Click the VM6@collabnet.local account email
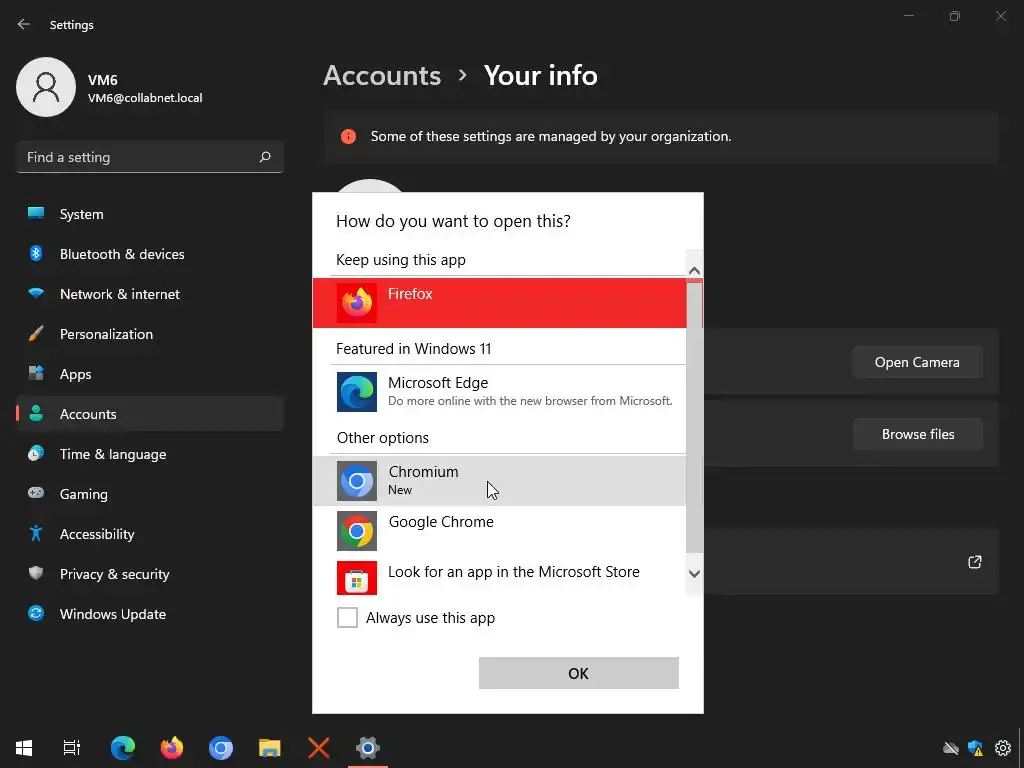 pyautogui.click(x=145, y=98)
